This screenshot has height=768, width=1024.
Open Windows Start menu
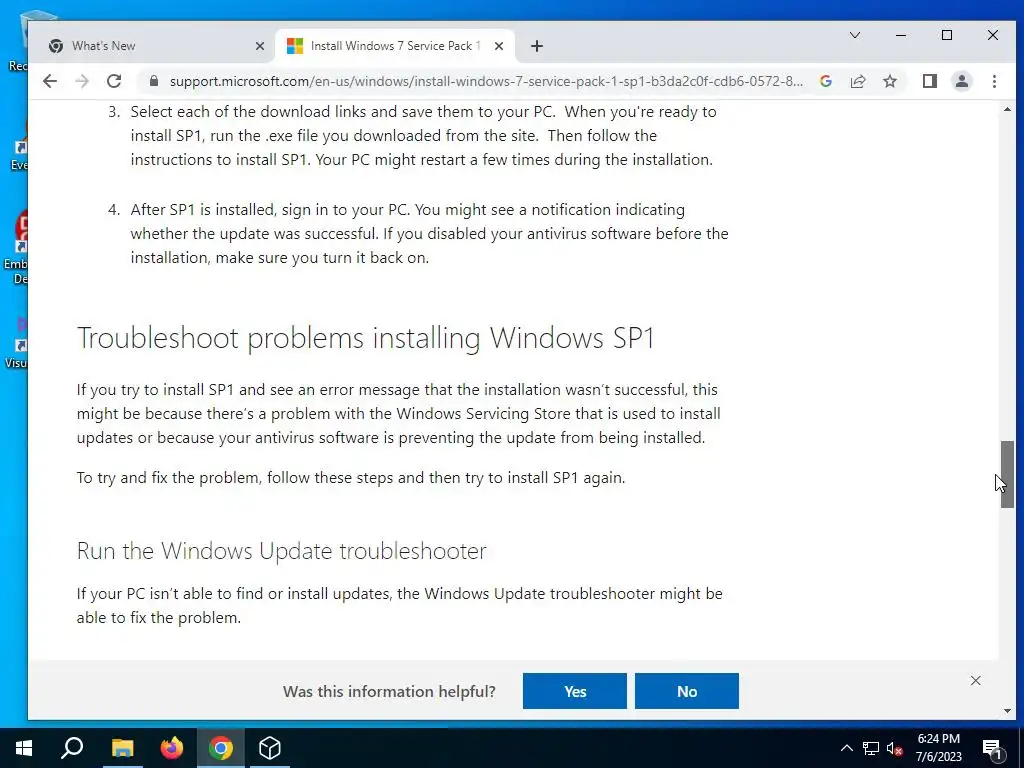24,748
